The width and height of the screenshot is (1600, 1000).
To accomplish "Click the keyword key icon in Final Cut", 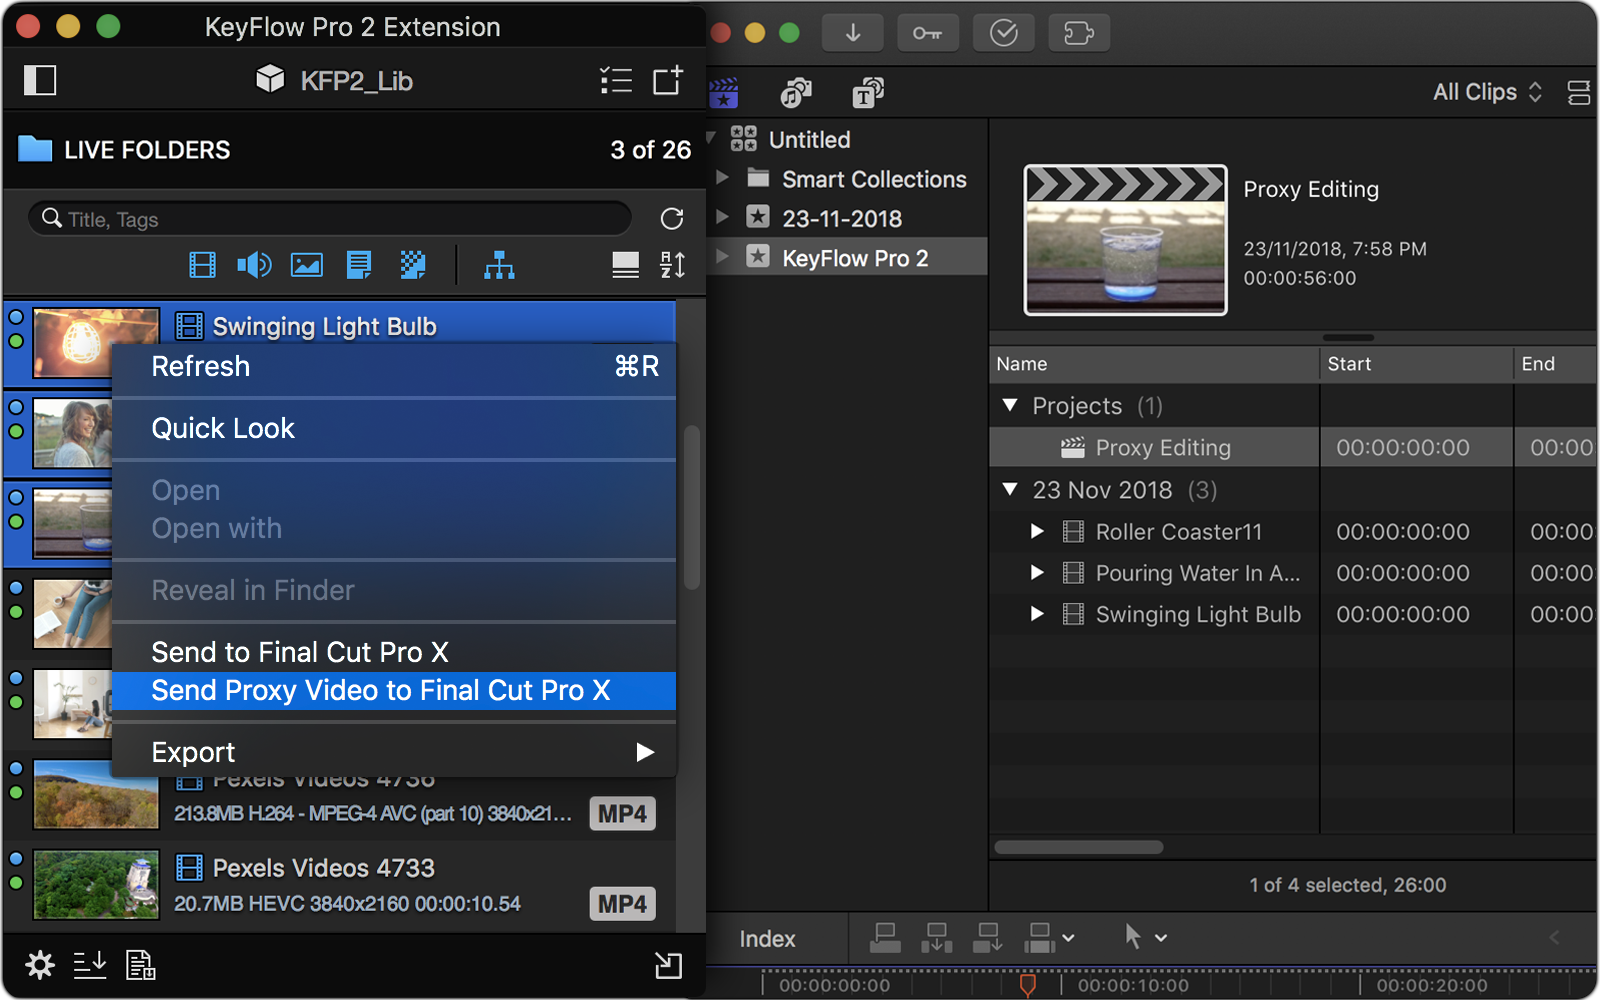I will tap(928, 33).
